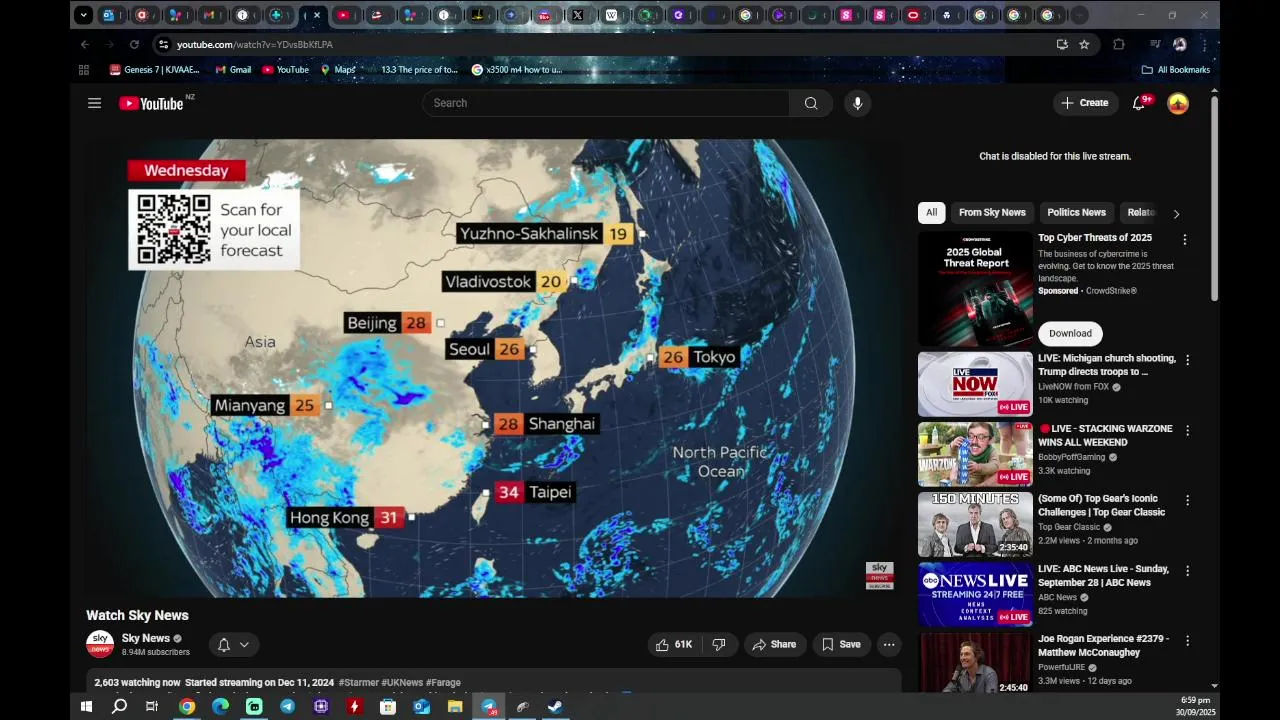
Task: Save the video to a playlist
Action: pyautogui.click(x=841, y=645)
